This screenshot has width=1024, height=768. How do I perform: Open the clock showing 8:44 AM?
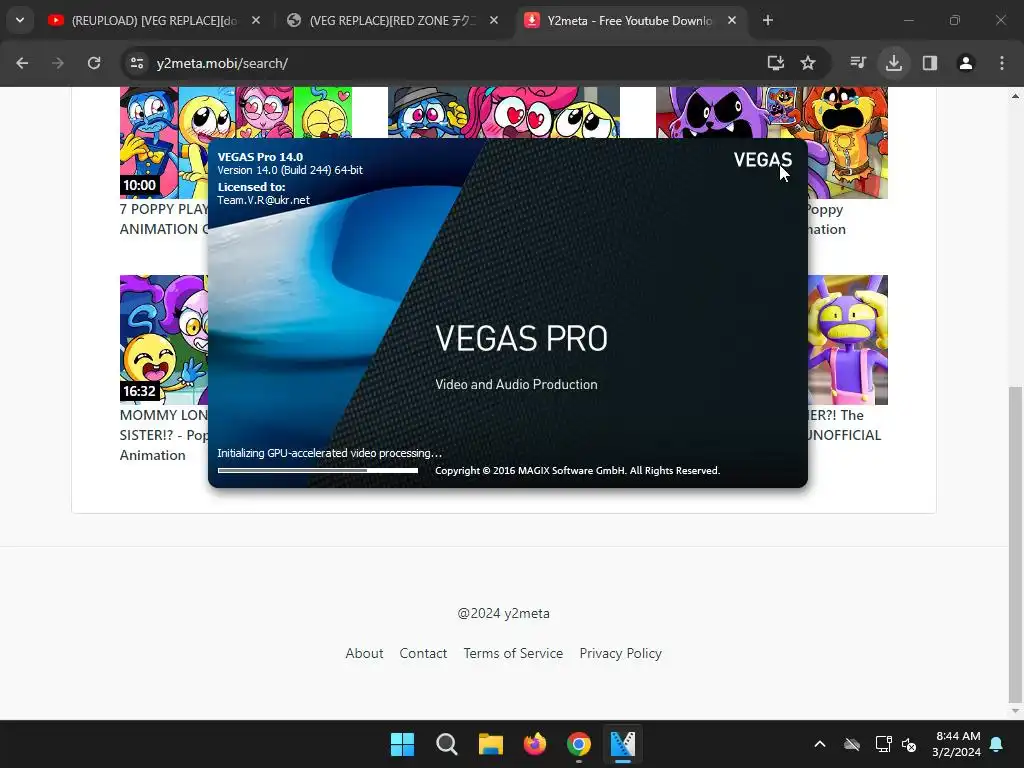pos(957,744)
